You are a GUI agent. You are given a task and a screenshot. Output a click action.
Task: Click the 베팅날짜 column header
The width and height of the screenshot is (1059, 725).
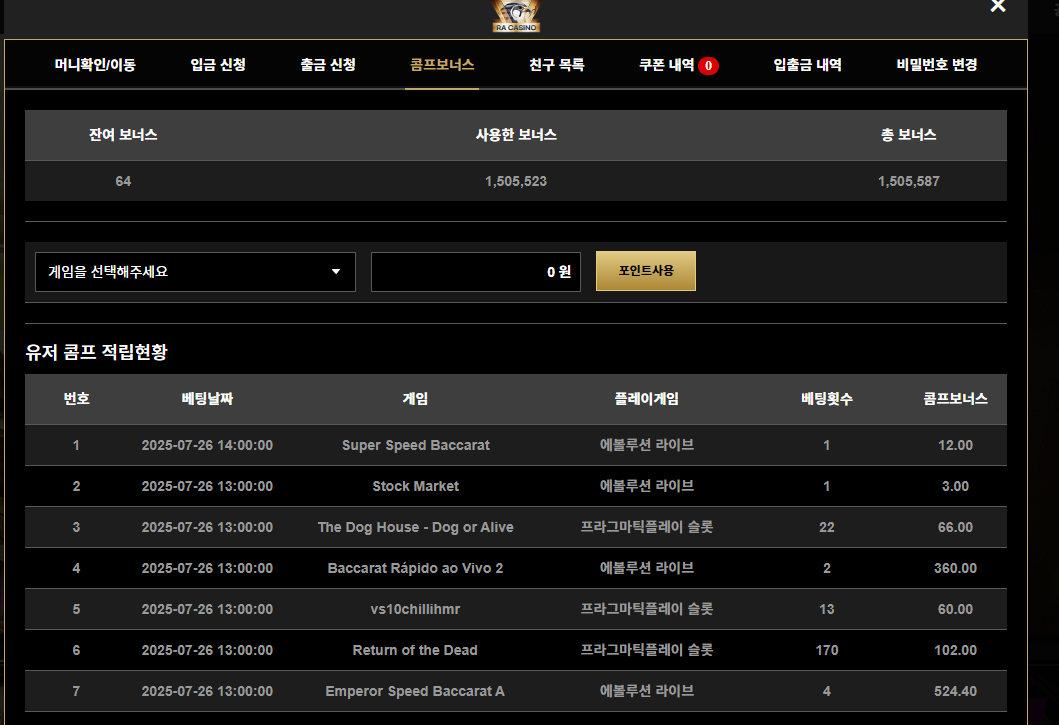point(207,399)
